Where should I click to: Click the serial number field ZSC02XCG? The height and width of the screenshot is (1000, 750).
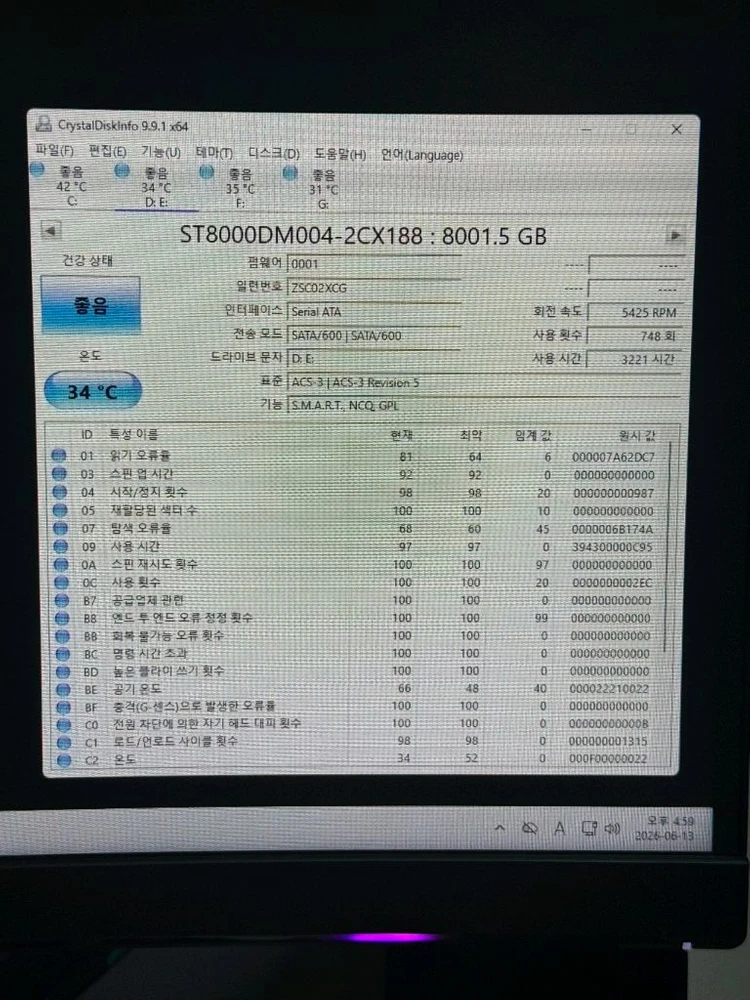(374, 288)
